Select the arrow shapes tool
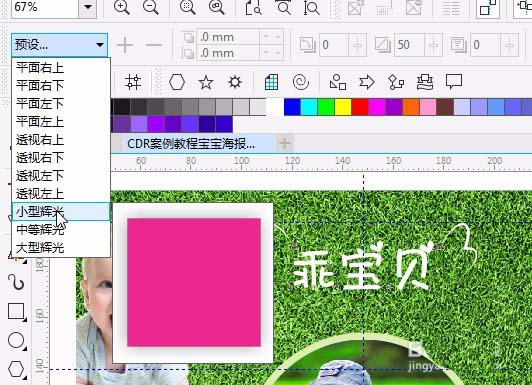This screenshot has height=385, width=532. 367,82
